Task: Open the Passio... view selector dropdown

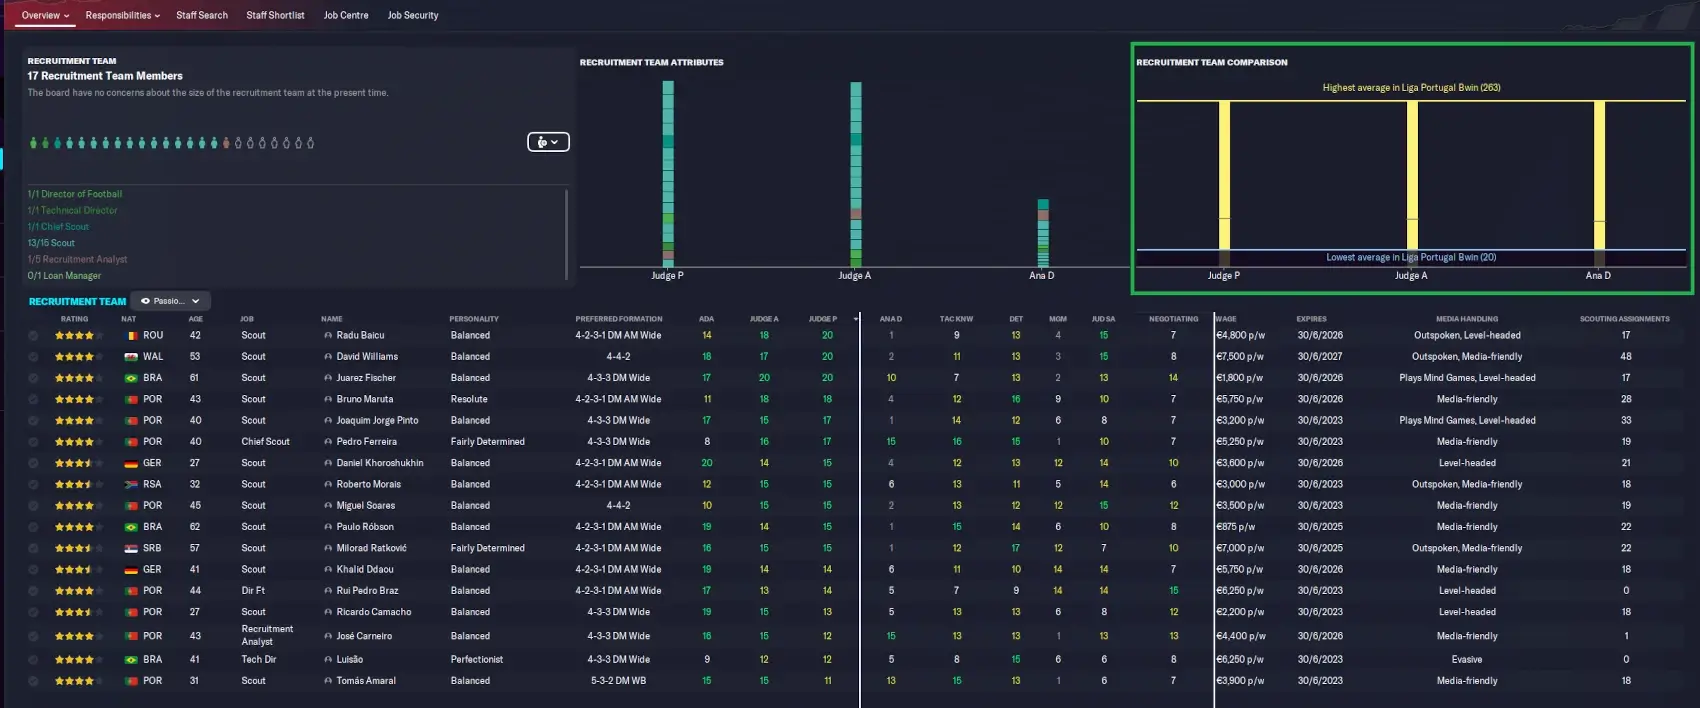Action: 171,301
